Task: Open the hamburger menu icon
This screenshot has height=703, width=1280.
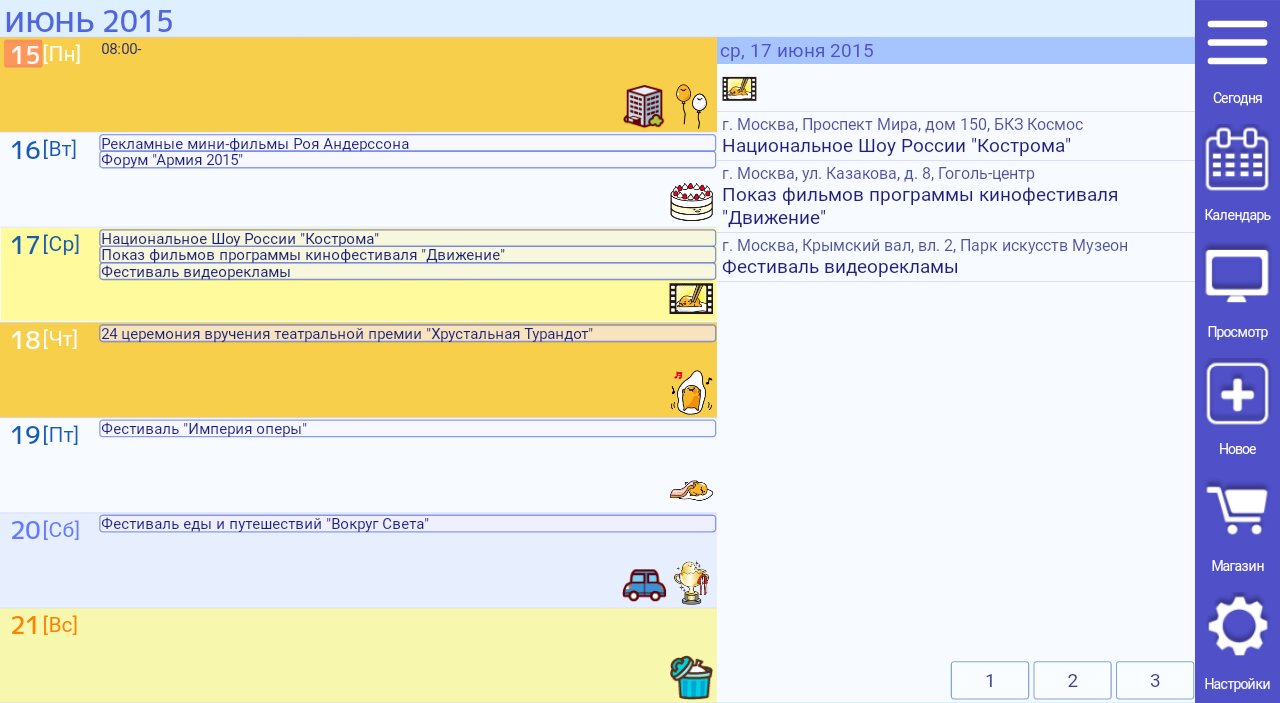Action: (x=1237, y=41)
